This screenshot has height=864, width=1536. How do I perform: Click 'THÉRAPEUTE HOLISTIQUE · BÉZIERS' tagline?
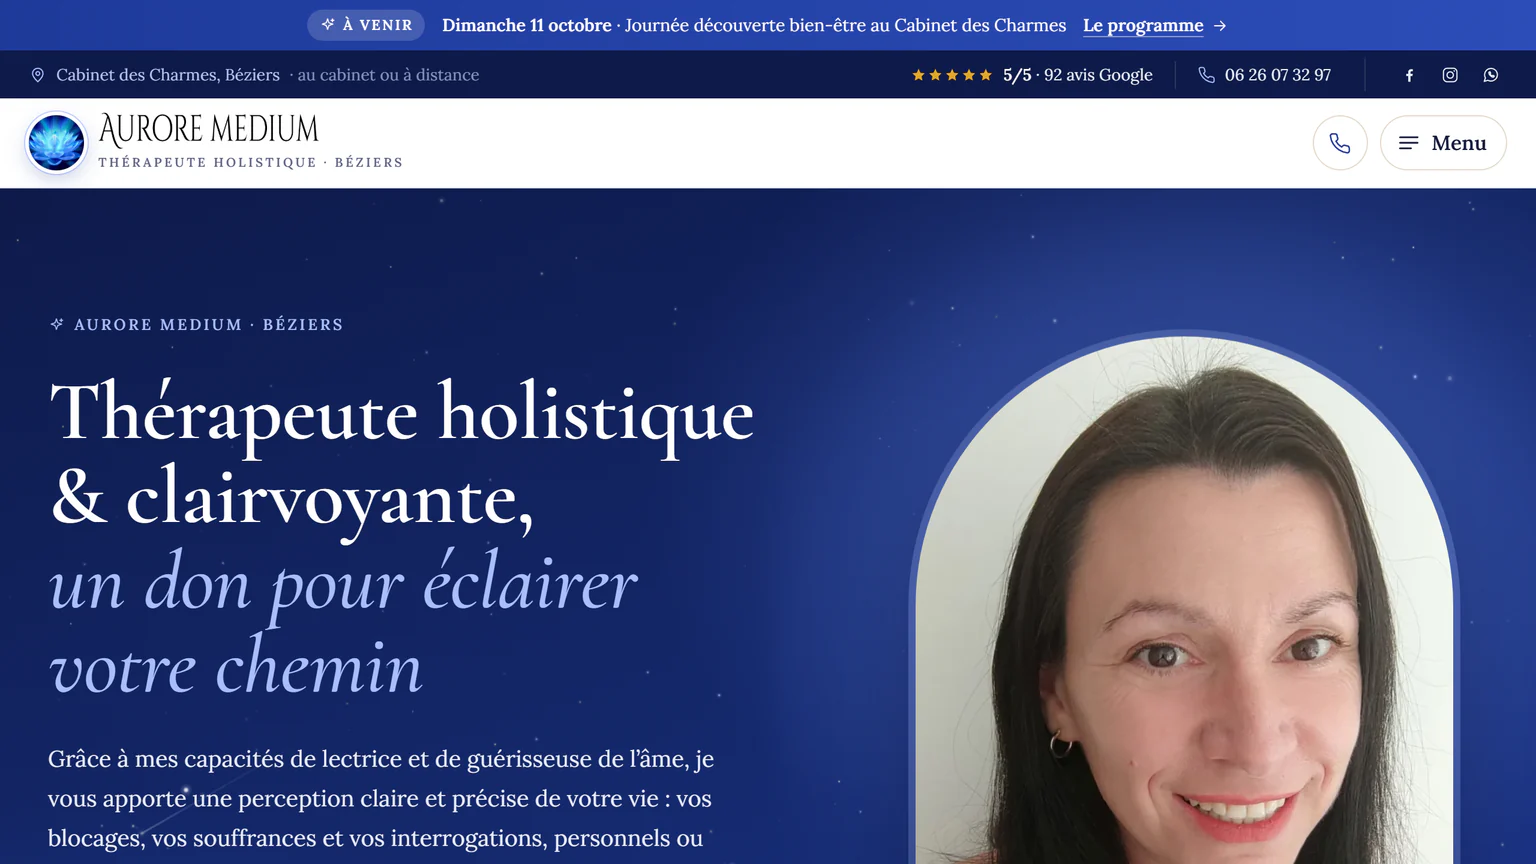tap(251, 162)
